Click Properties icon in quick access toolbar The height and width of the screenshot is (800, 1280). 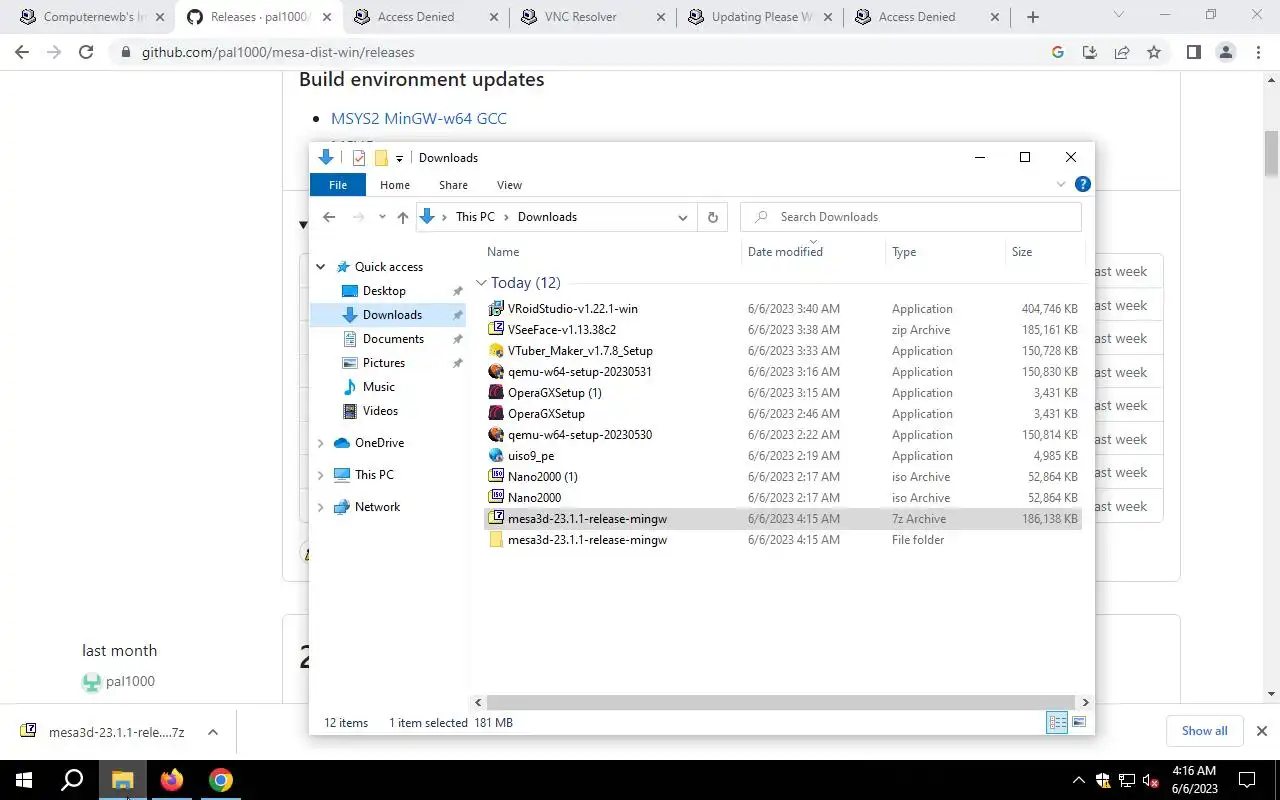359,158
